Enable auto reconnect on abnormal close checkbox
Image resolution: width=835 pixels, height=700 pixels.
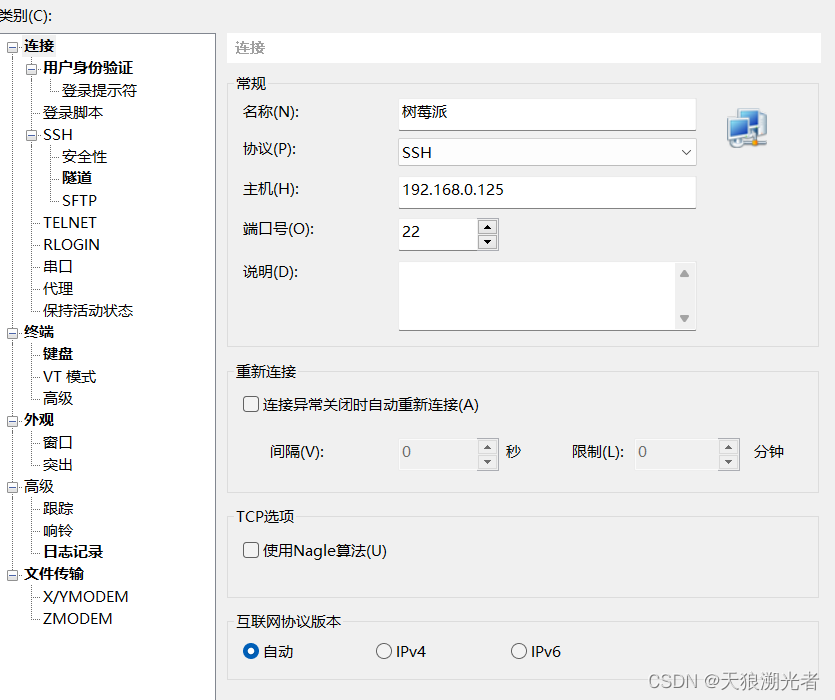click(251, 404)
